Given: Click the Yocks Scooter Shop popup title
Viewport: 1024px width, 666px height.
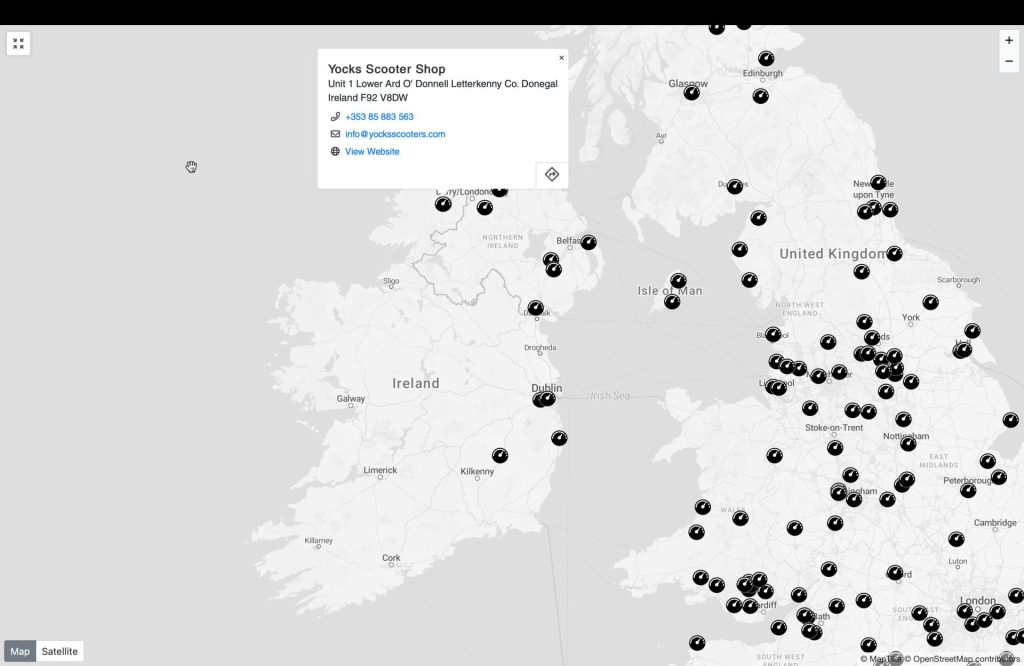Looking at the screenshot, I should click(386, 69).
